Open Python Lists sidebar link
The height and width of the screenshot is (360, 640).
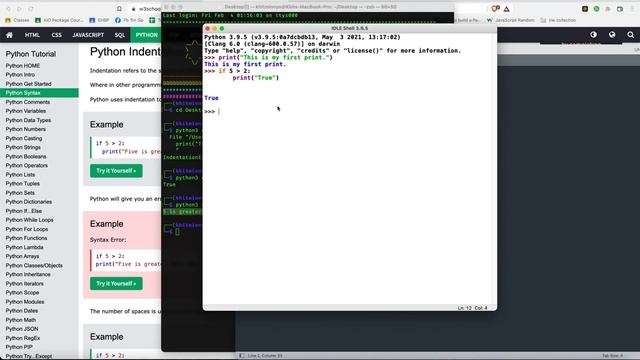pyautogui.click(x=20, y=175)
